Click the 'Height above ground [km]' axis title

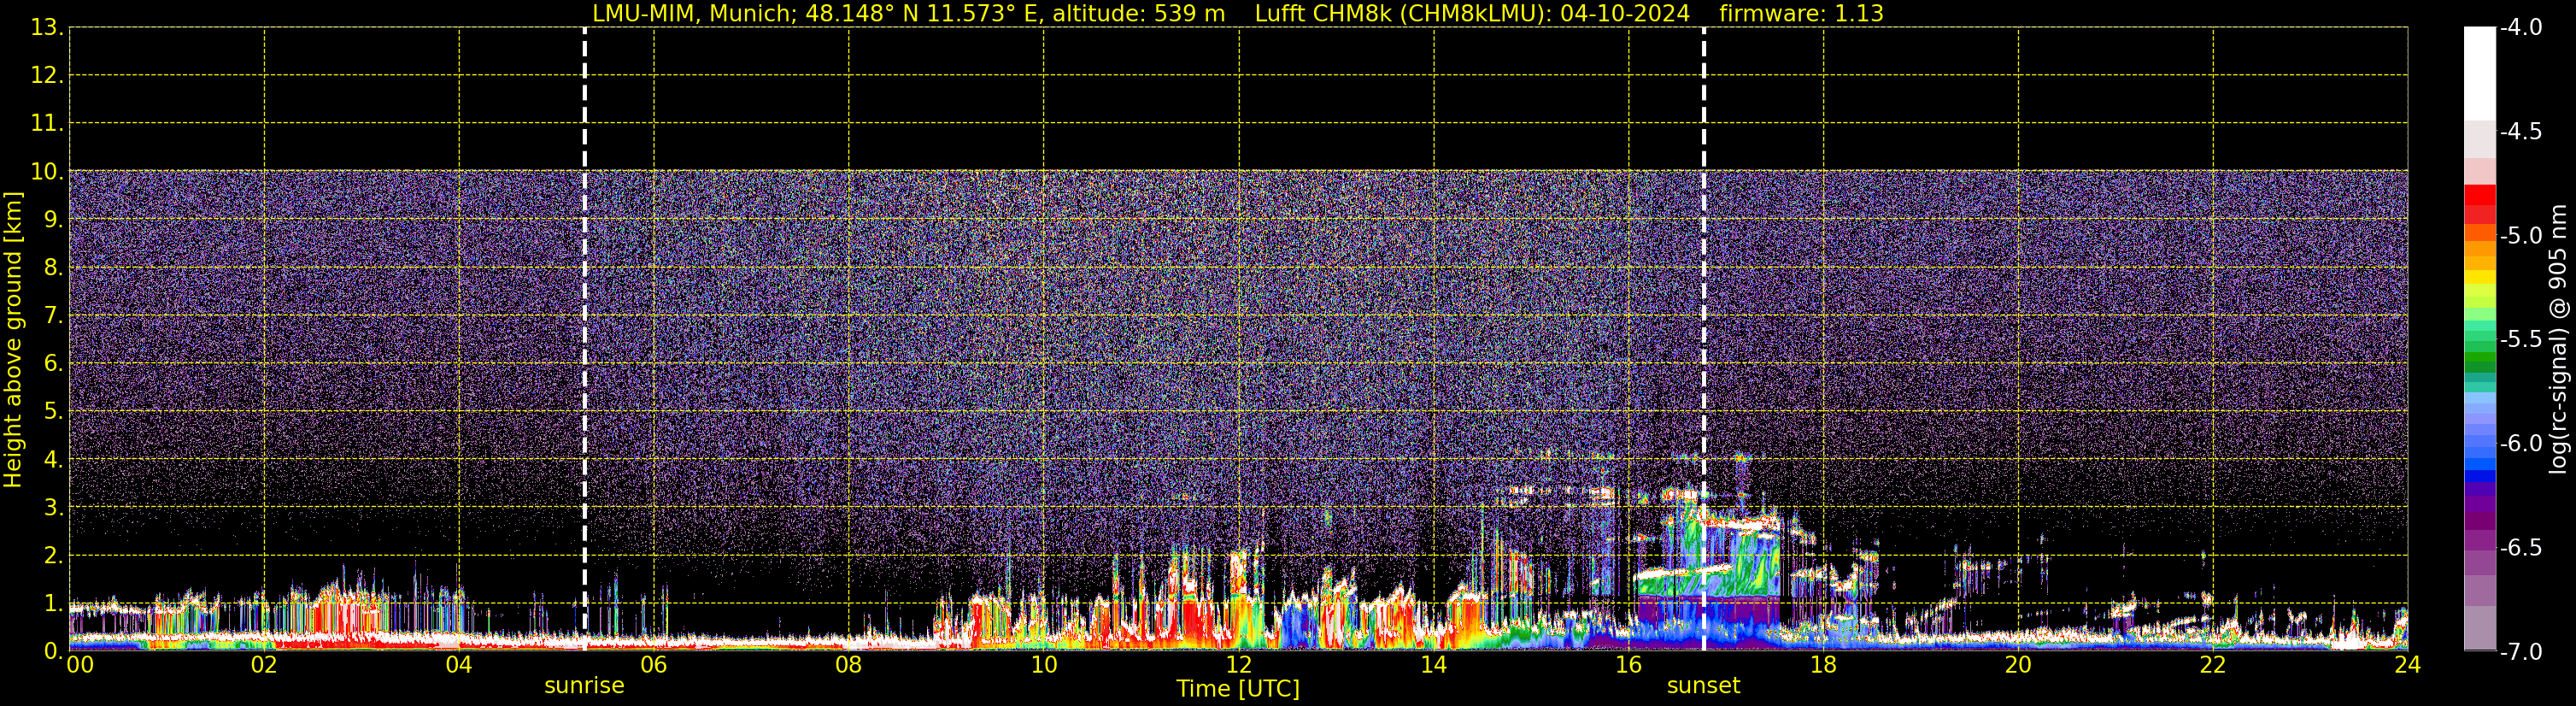[x=13, y=340]
